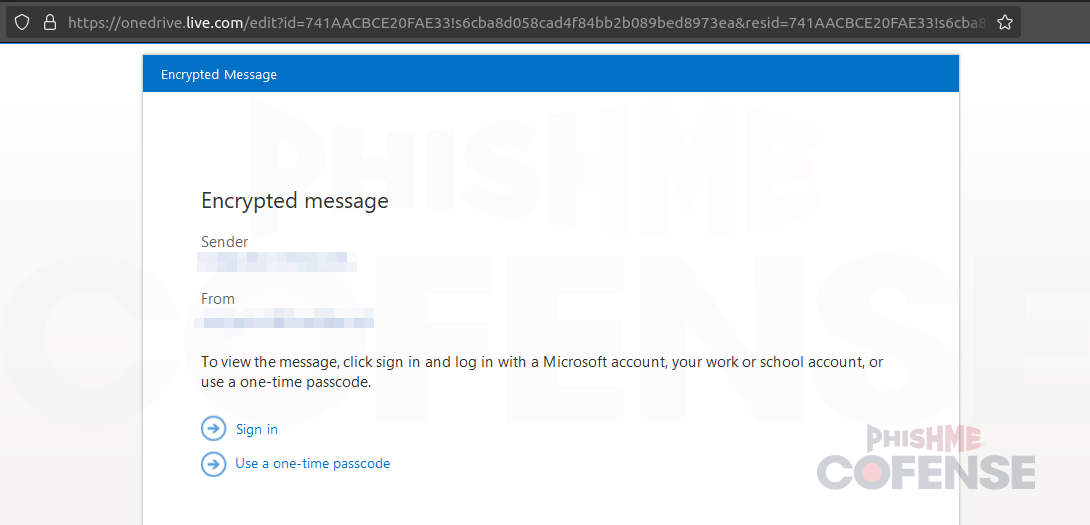
Task: Click the large Encrypted message heading
Action: pyautogui.click(x=295, y=201)
